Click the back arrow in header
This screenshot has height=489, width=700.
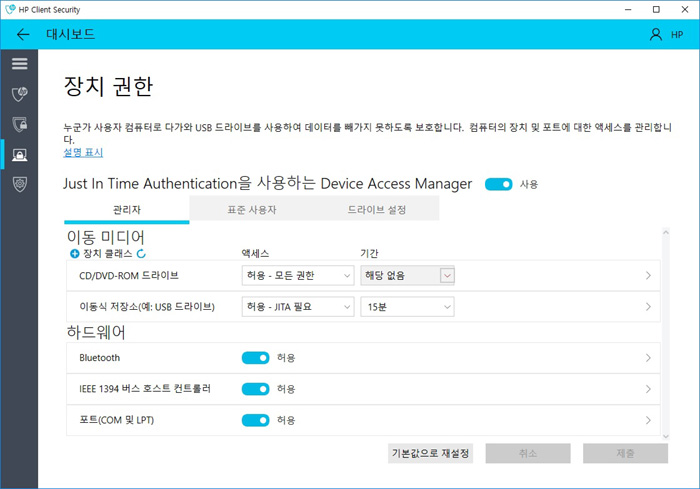24,34
